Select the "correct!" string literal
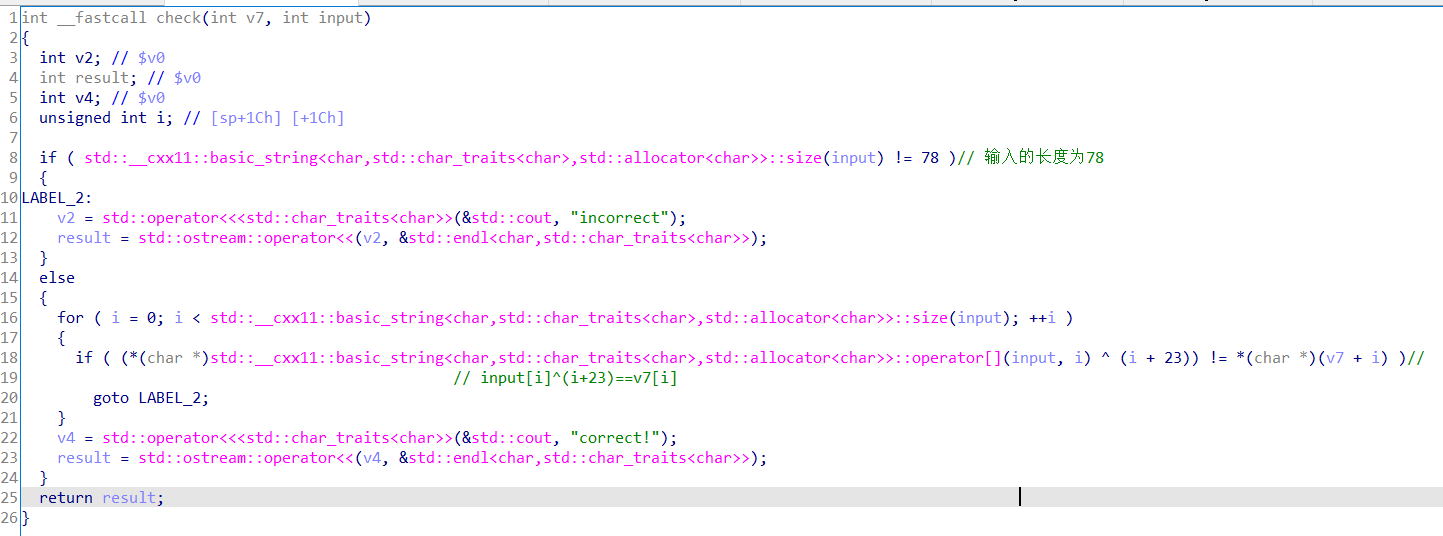Screen dimensions: 1443x536 620,438
